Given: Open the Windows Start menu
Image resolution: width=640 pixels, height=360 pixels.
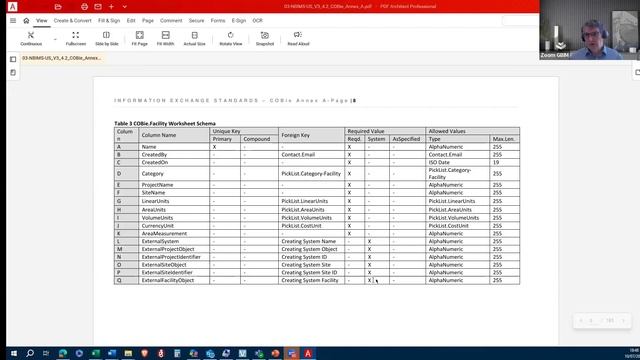Looking at the screenshot, I should pos(13,353).
